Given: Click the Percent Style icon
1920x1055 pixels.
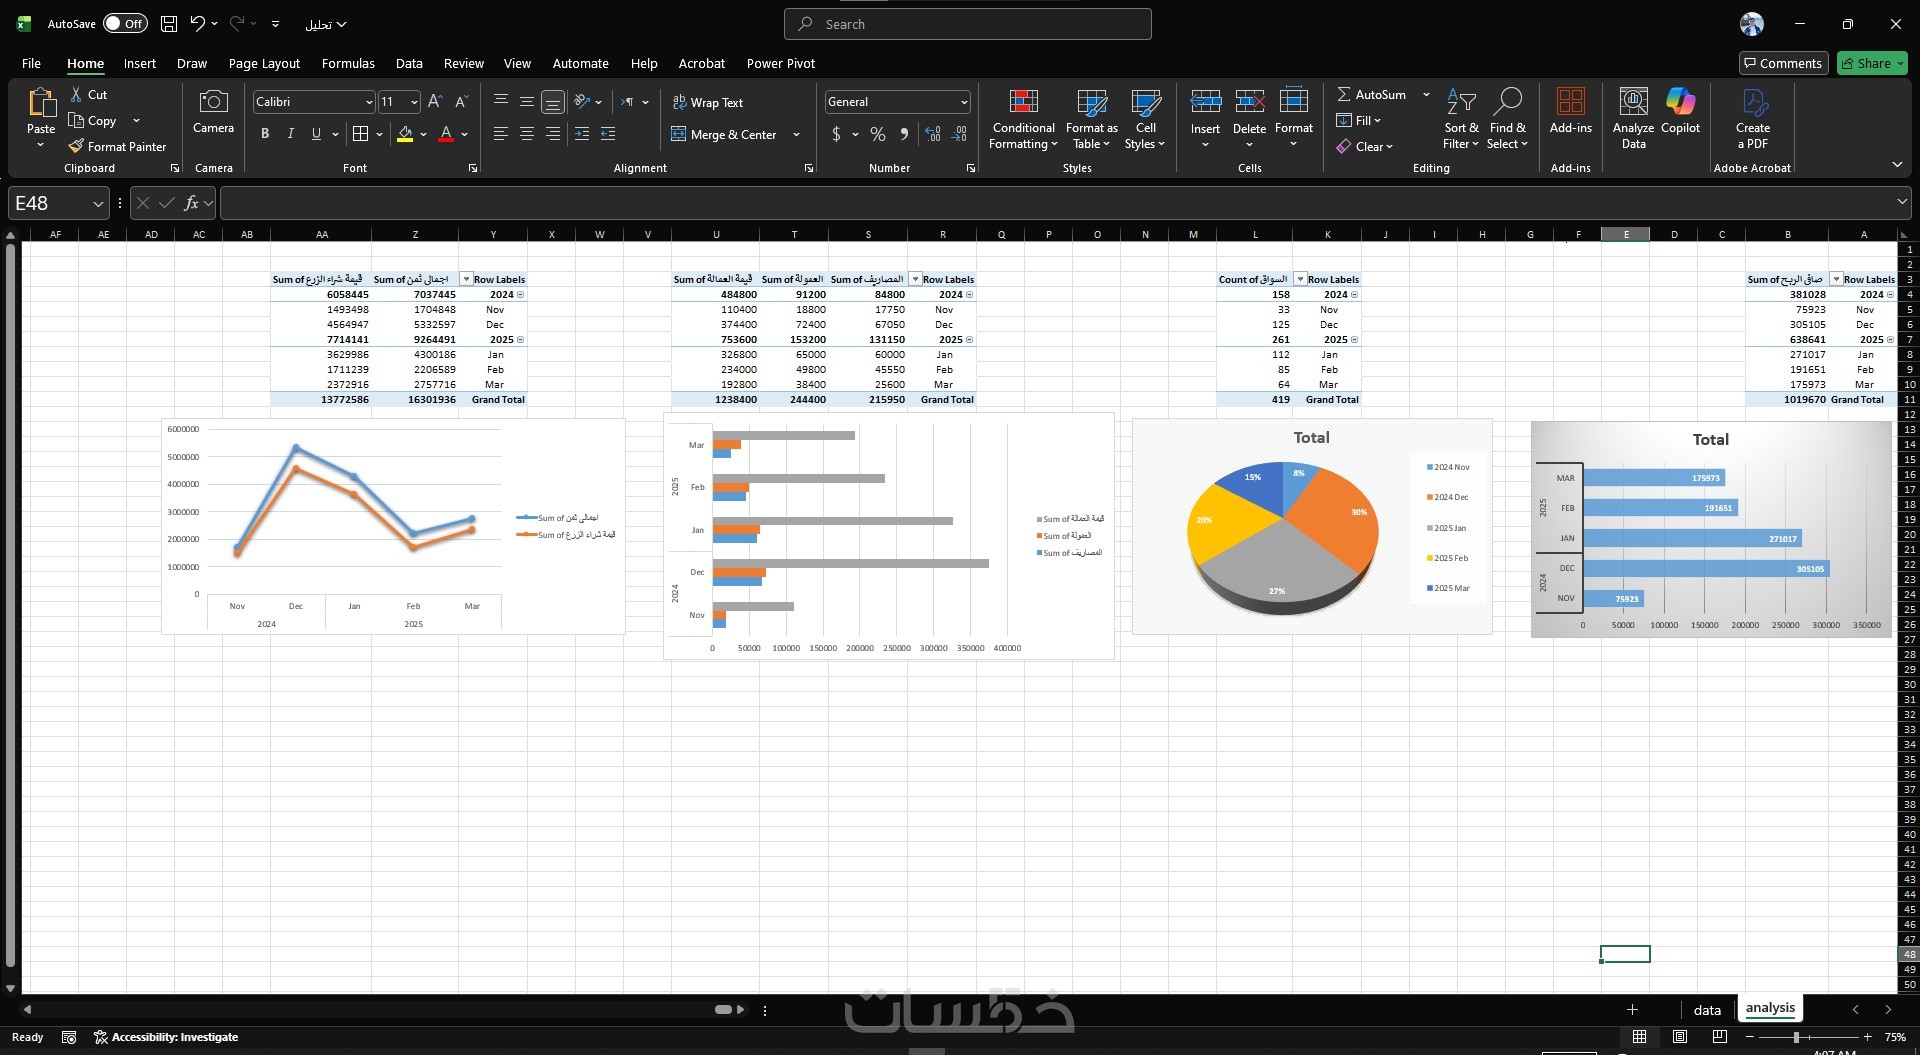Looking at the screenshot, I should [x=877, y=134].
